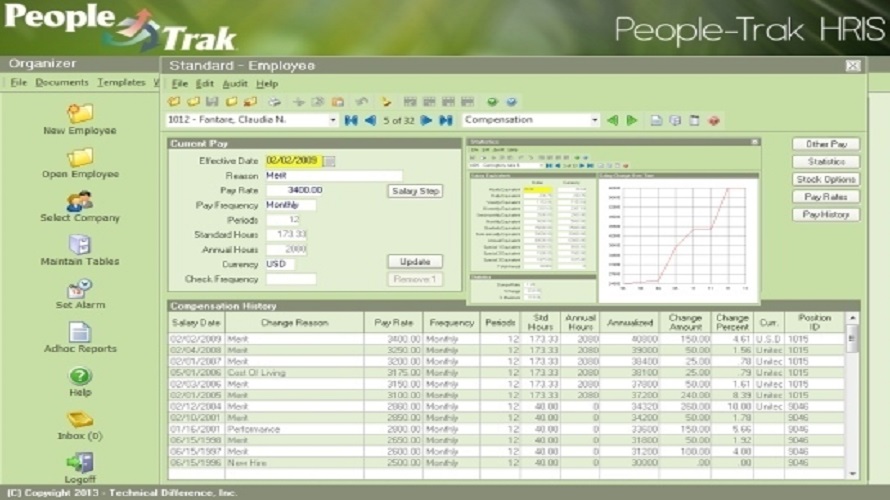
Task: Click the folder with red arrow icon
Action: (x=250, y=102)
